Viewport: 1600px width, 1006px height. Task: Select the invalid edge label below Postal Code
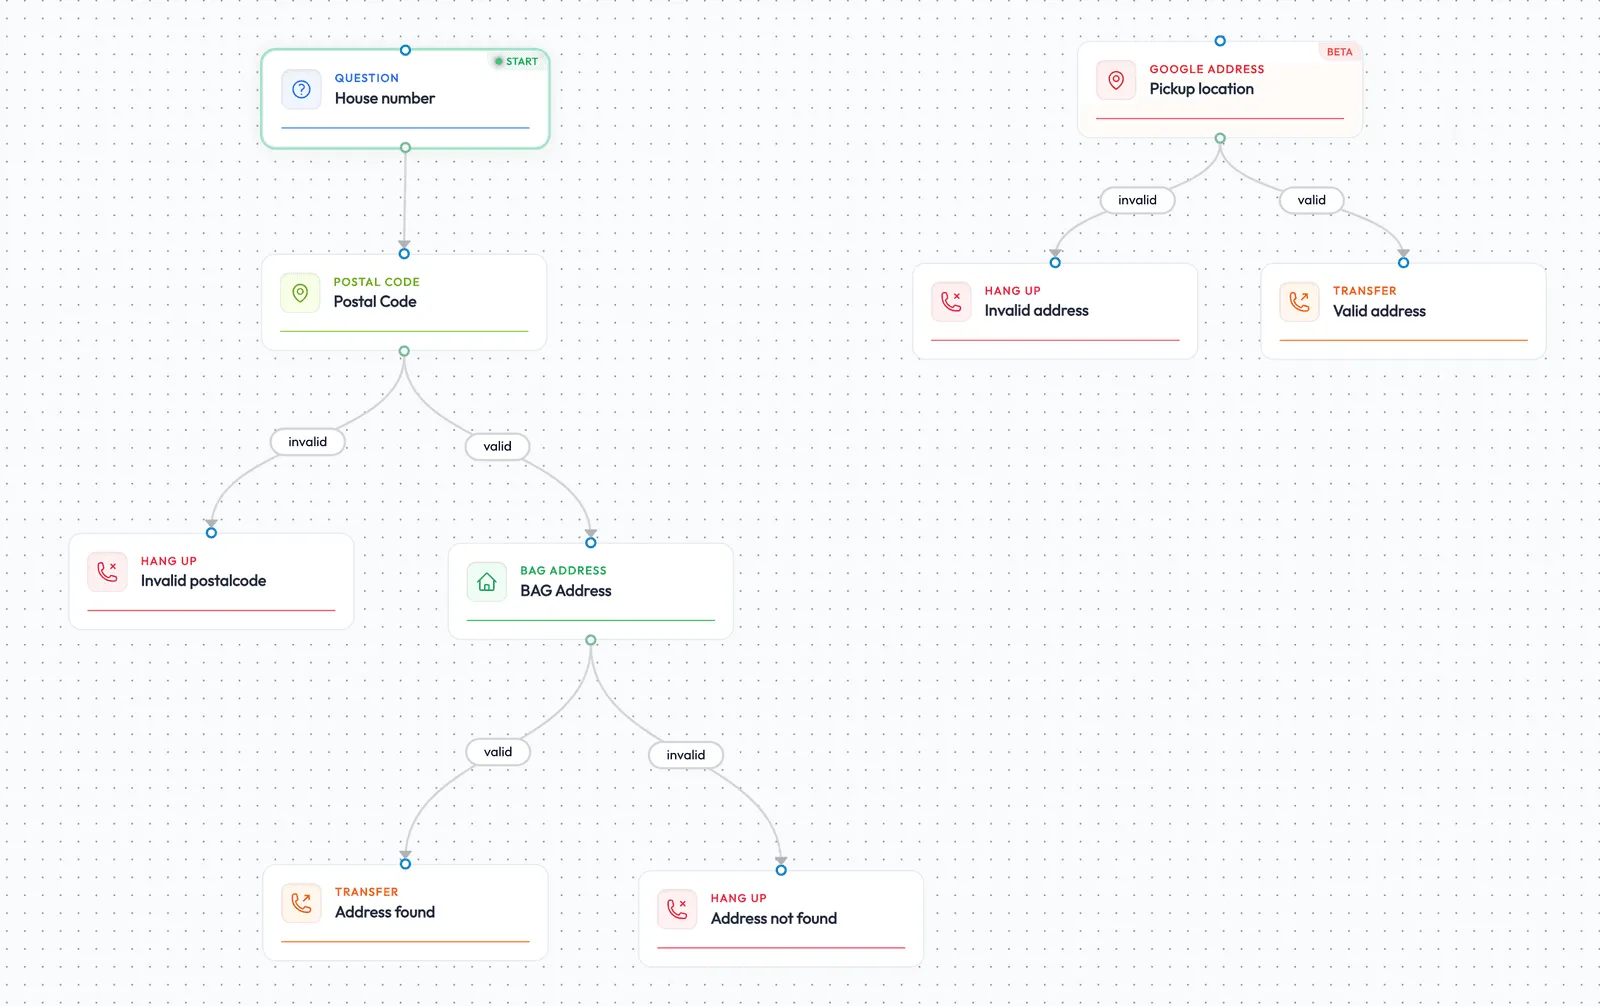click(308, 442)
